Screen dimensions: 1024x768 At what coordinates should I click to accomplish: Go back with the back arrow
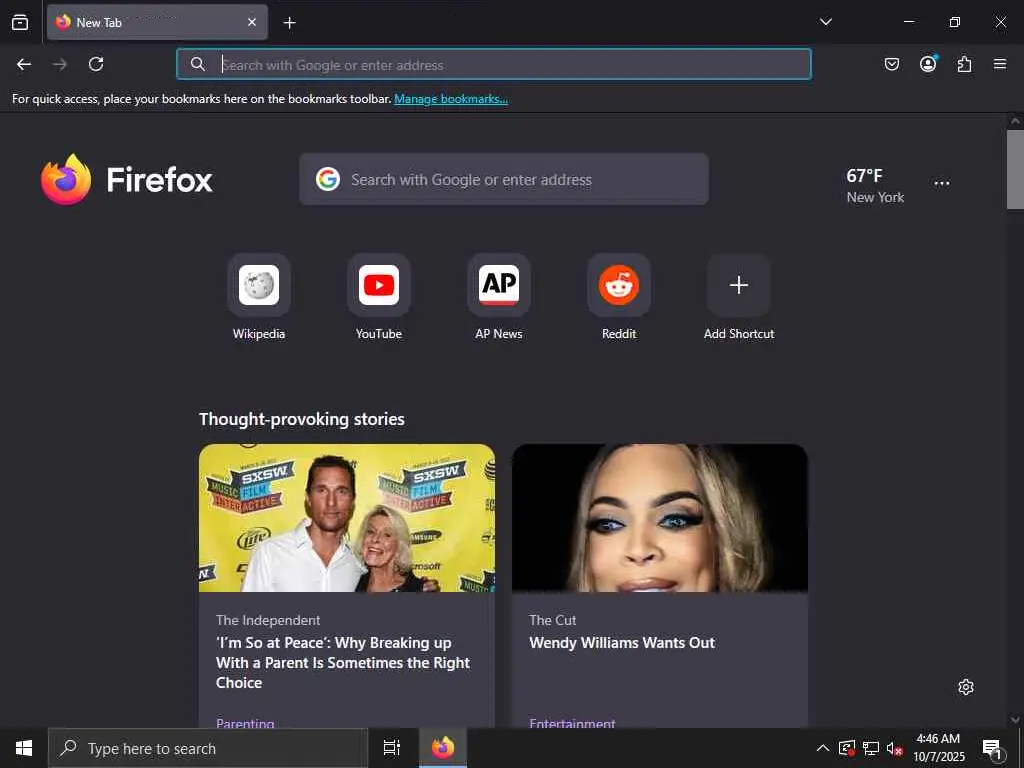pyautogui.click(x=24, y=64)
